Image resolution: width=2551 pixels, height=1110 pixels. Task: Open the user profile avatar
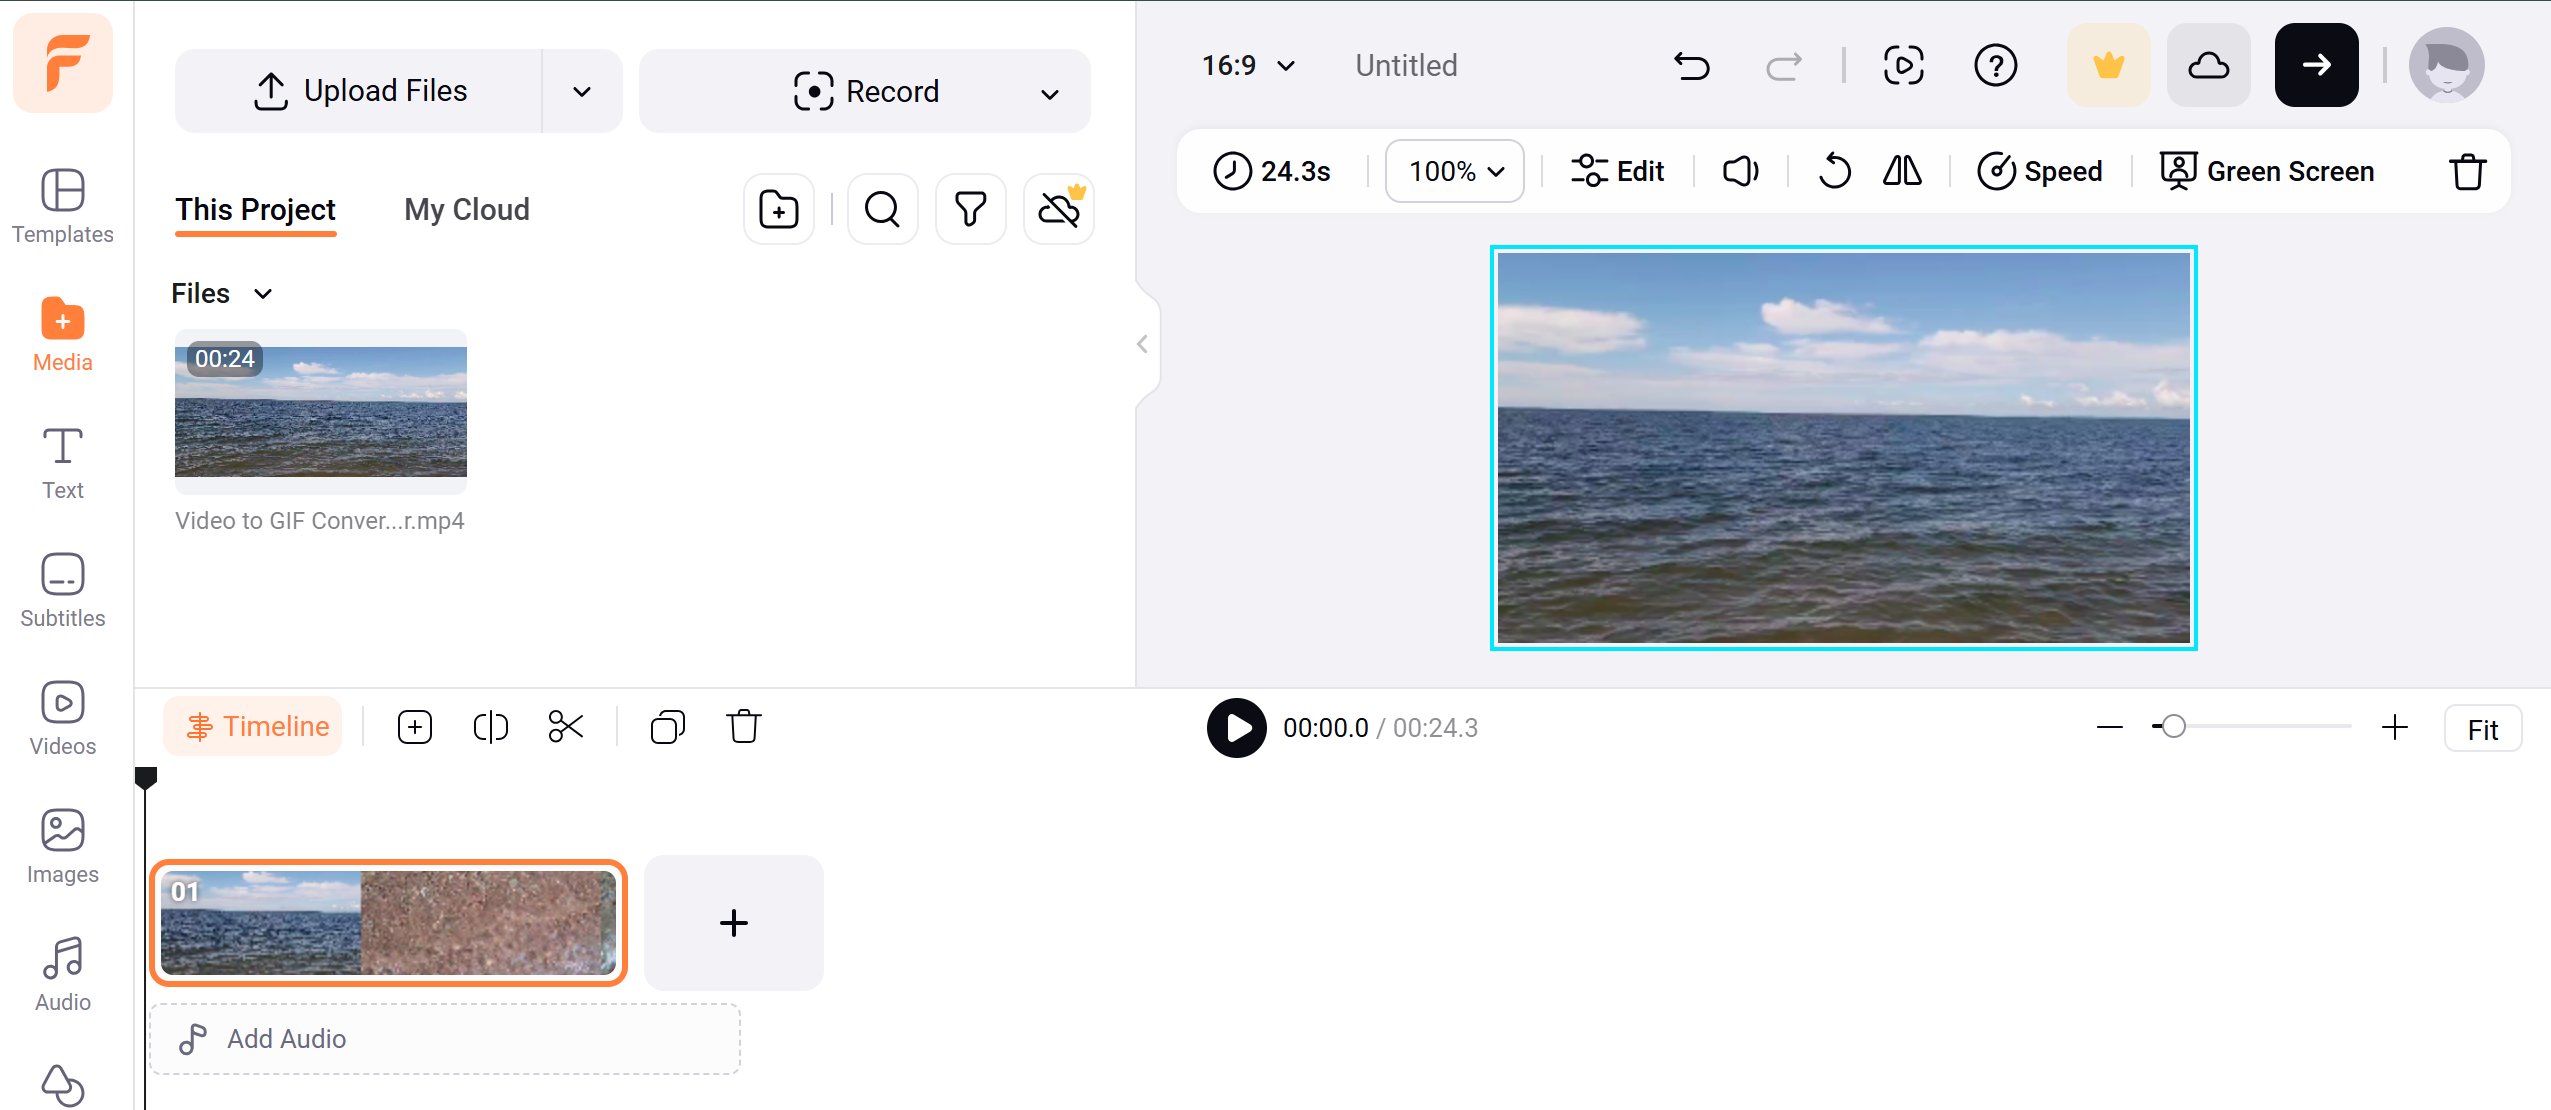2446,65
